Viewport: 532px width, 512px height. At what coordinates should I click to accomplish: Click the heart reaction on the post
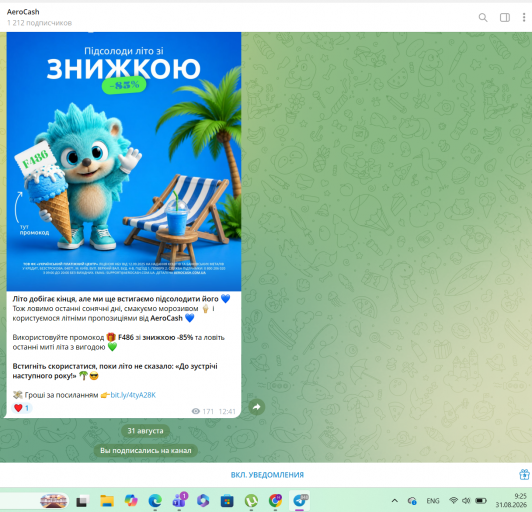(22, 408)
